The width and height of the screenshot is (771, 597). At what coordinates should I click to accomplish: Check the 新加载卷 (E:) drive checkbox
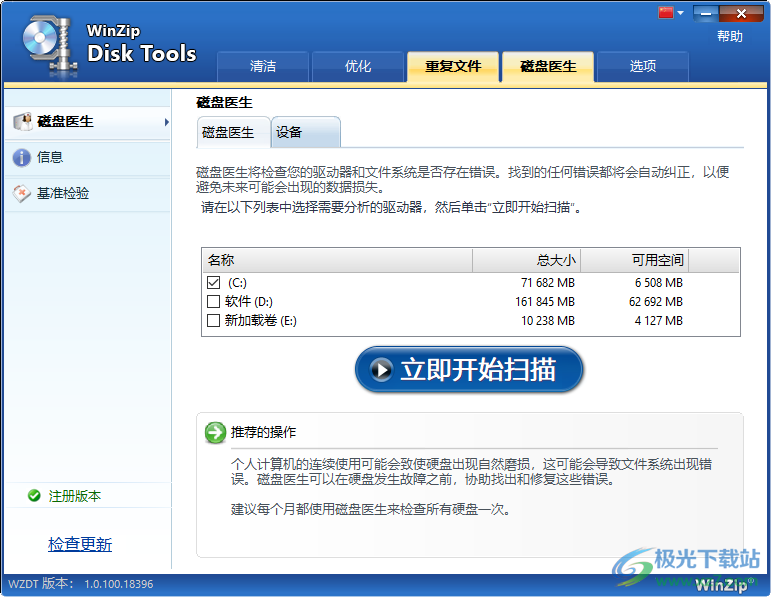[x=213, y=321]
